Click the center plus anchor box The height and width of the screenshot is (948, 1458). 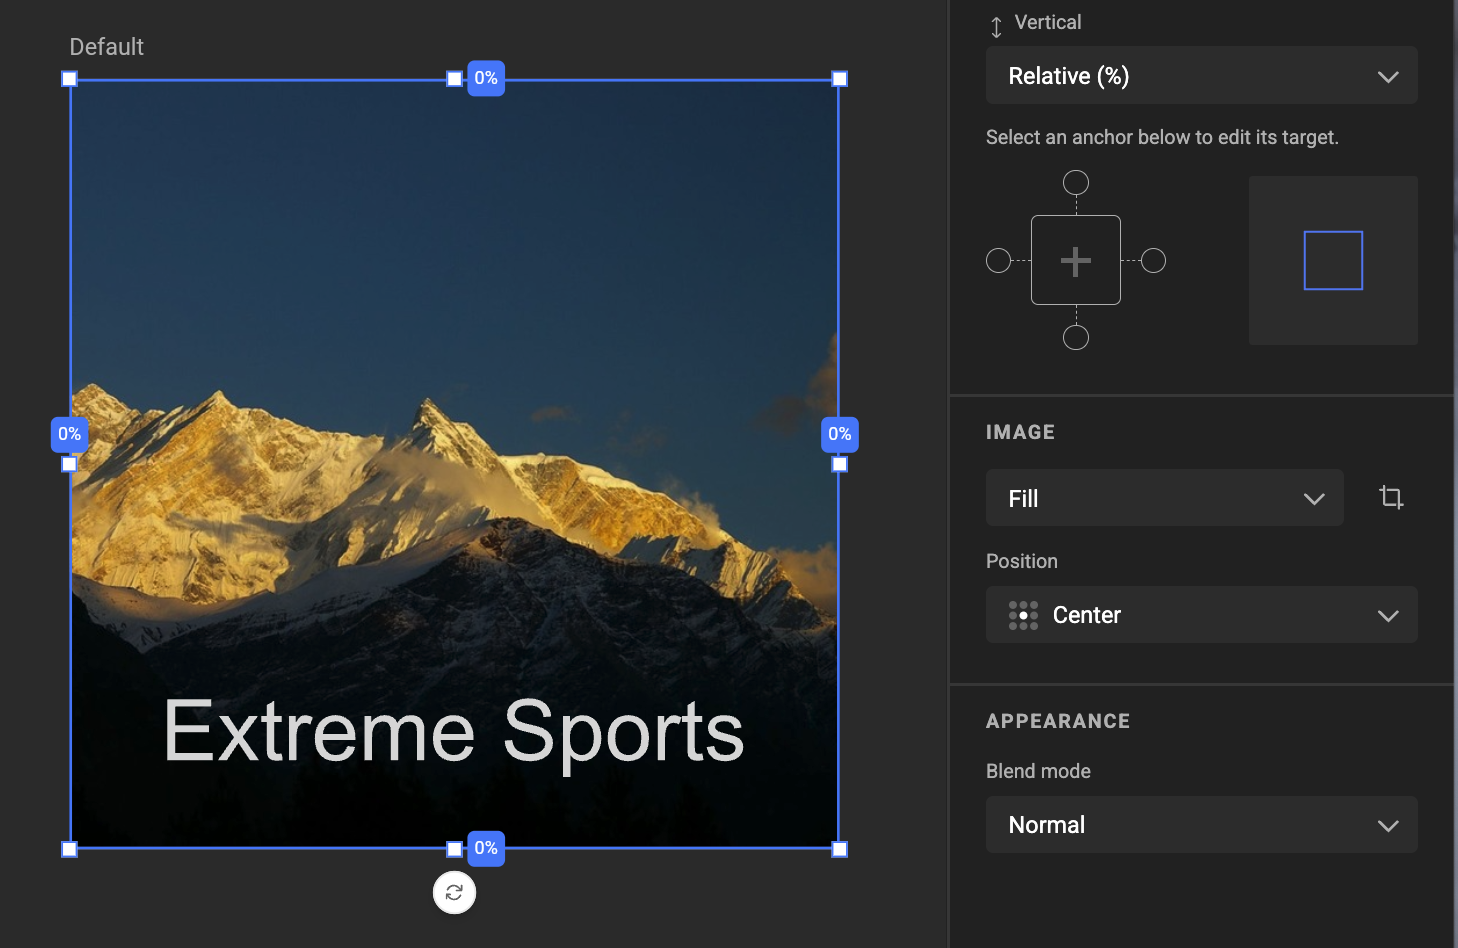pyautogui.click(x=1076, y=260)
